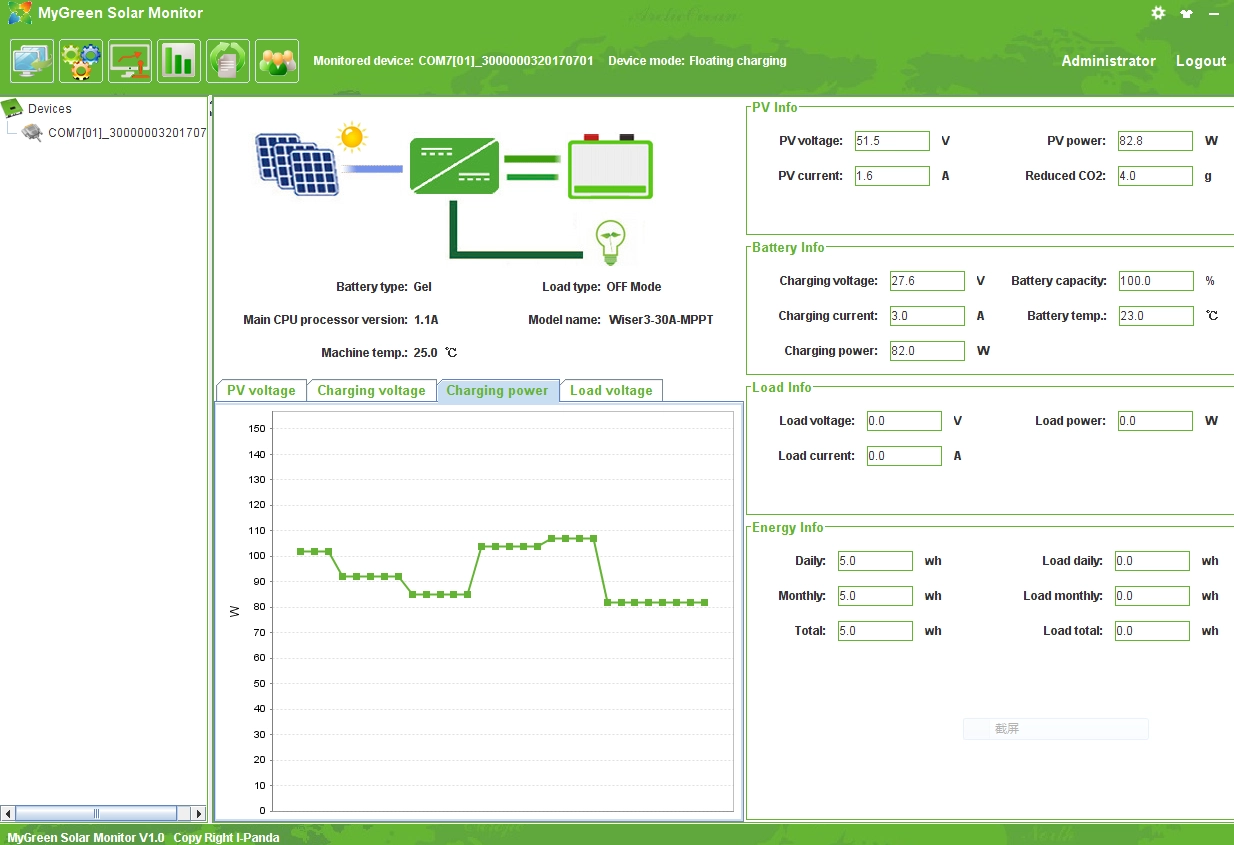Click the Logout link

(1200, 61)
